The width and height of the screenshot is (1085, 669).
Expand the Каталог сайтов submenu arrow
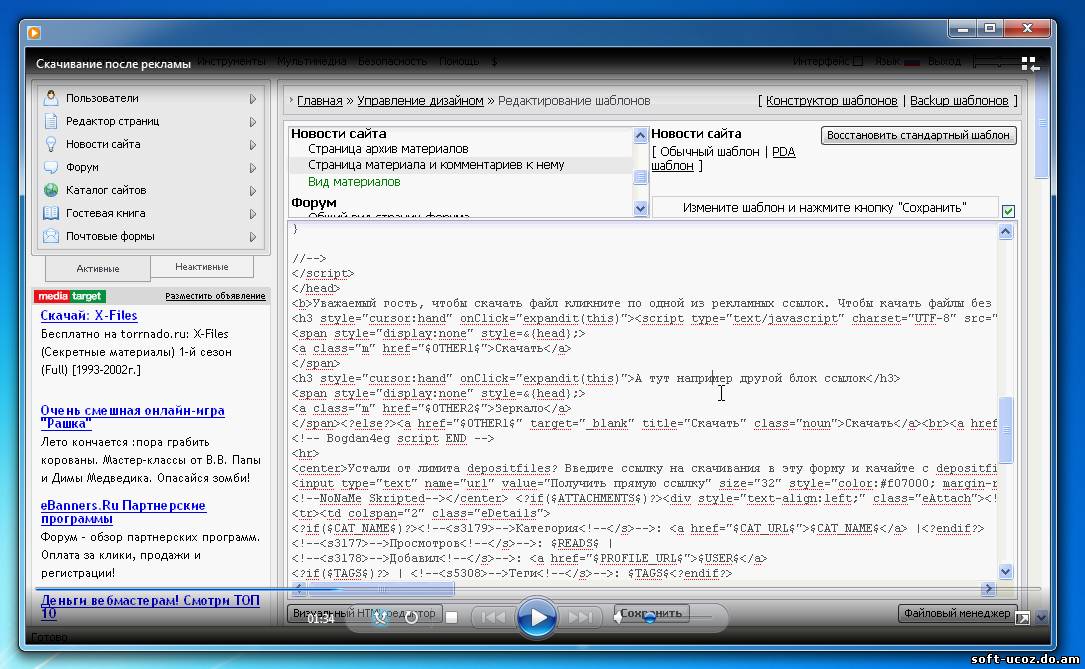253,191
